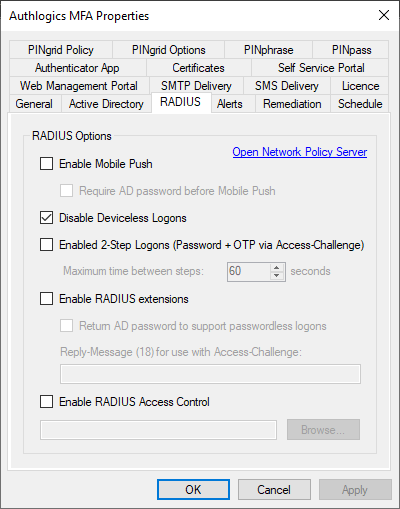Image resolution: width=400 pixels, height=509 pixels.
Task: Close the Authlogics MFA Properties dialog
Action: pyautogui.click(x=384, y=15)
